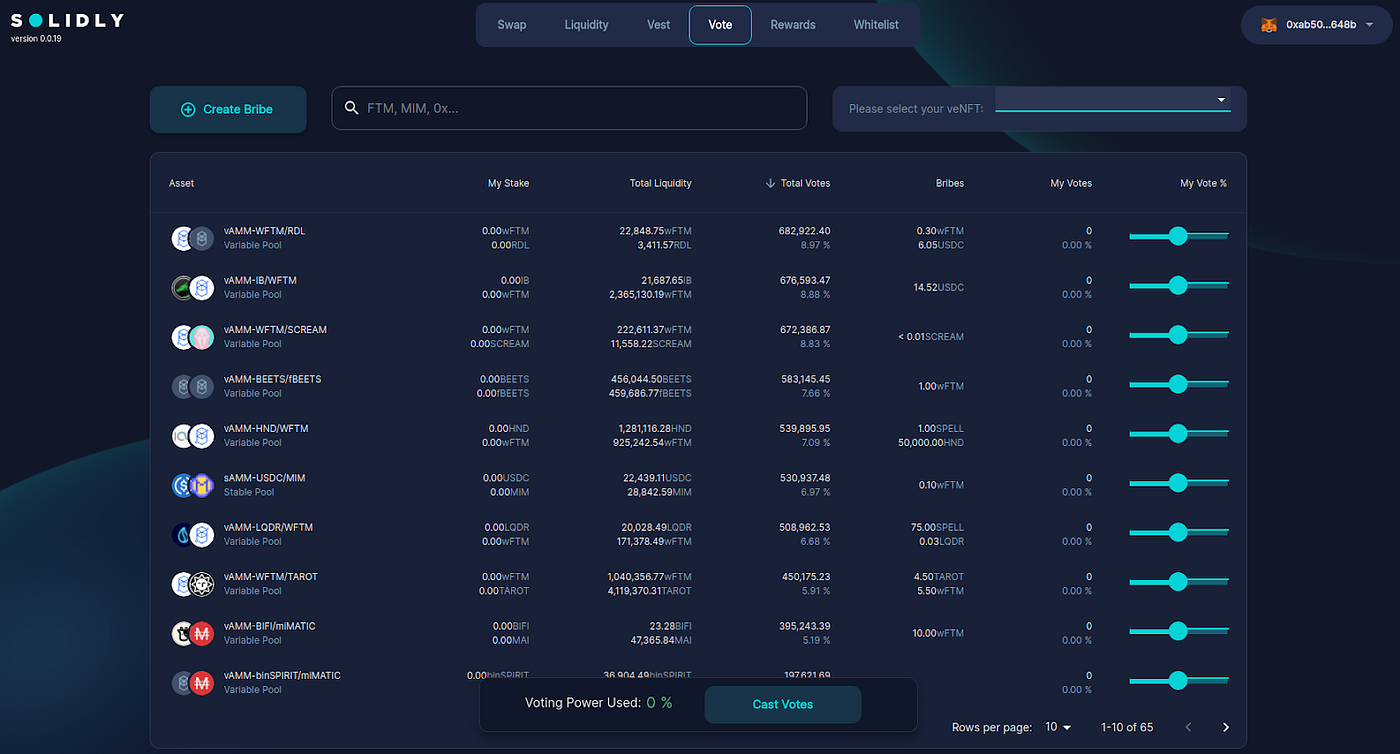This screenshot has height=754, width=1400.
Task: Click the search magnifier icon
Action: pyautogui.click(x=351, y=108)
